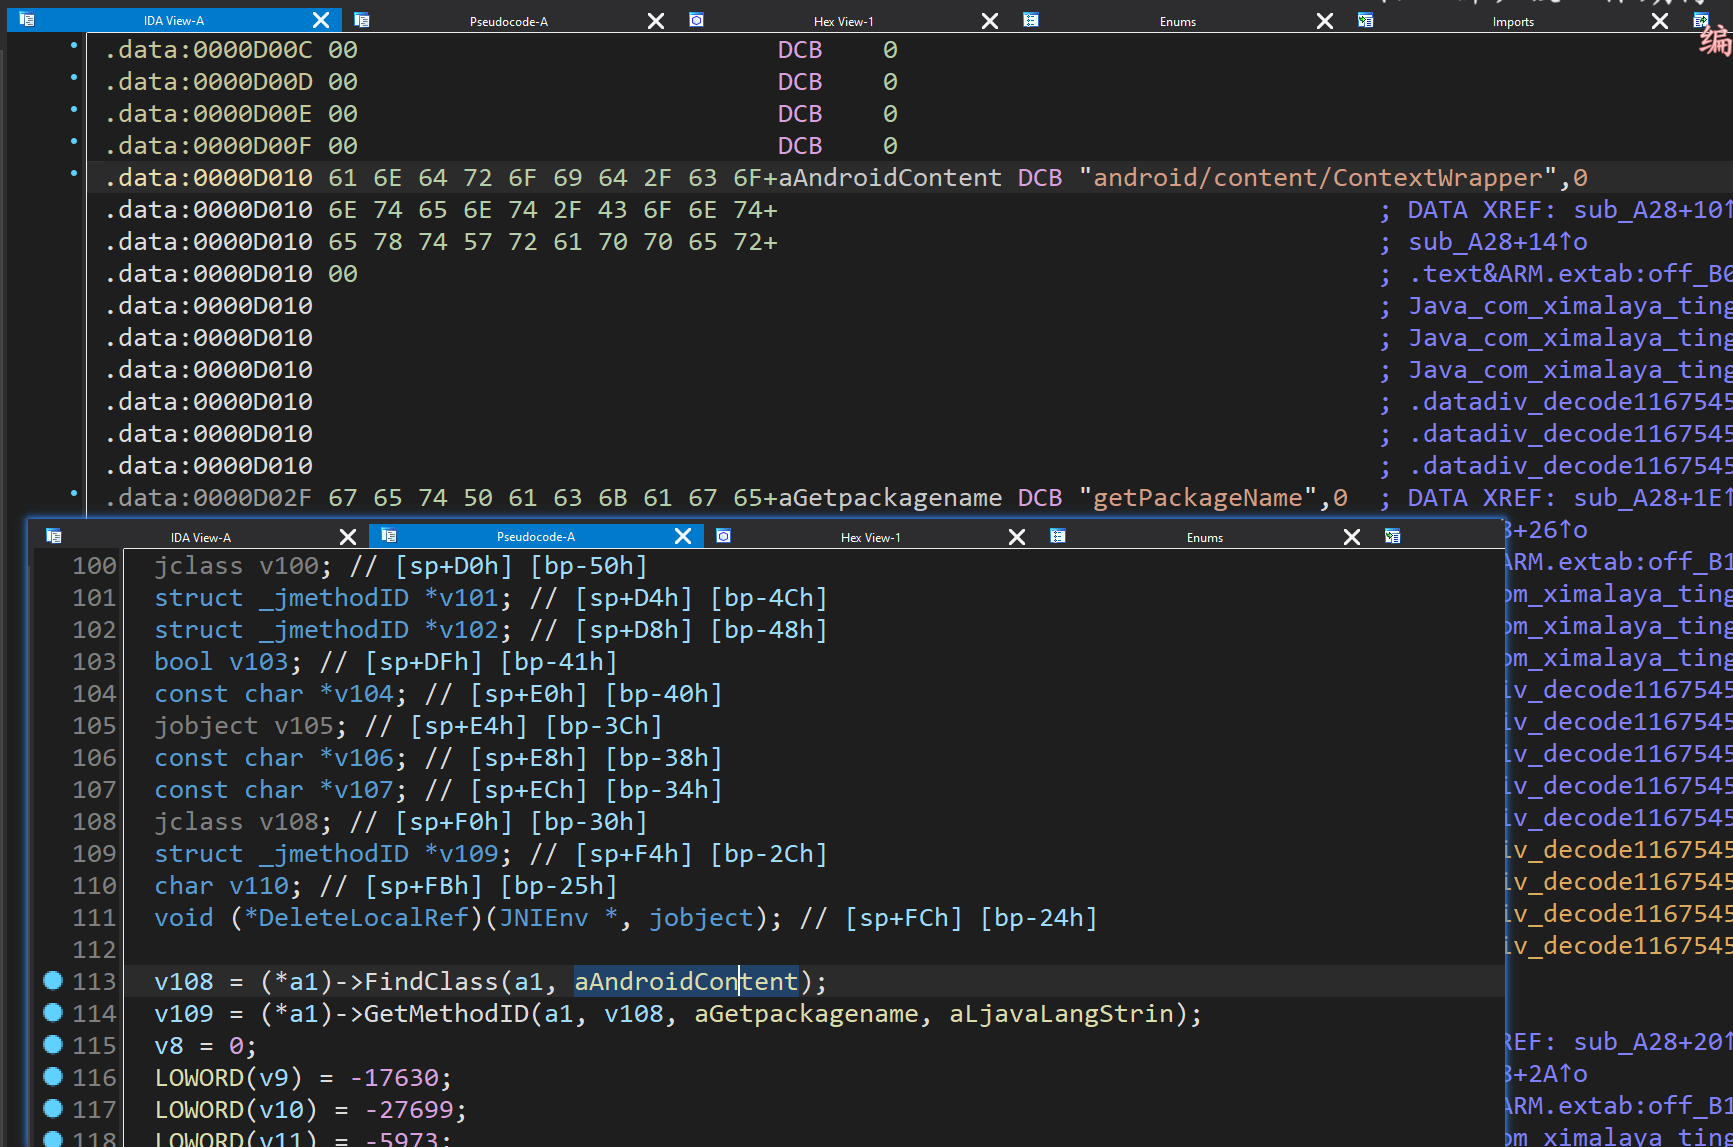Open Hex View-1 tab in lower tab bar

(x=870, y=537)
